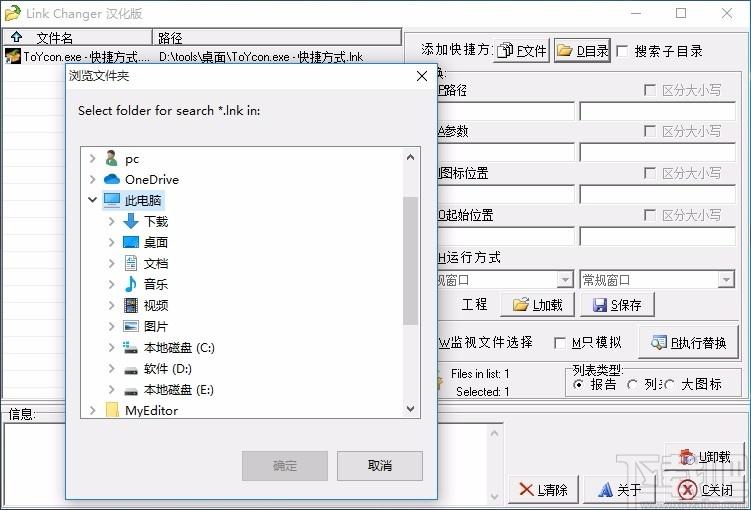
Task: Click the W监视文件选择 label
Action: 486,342
